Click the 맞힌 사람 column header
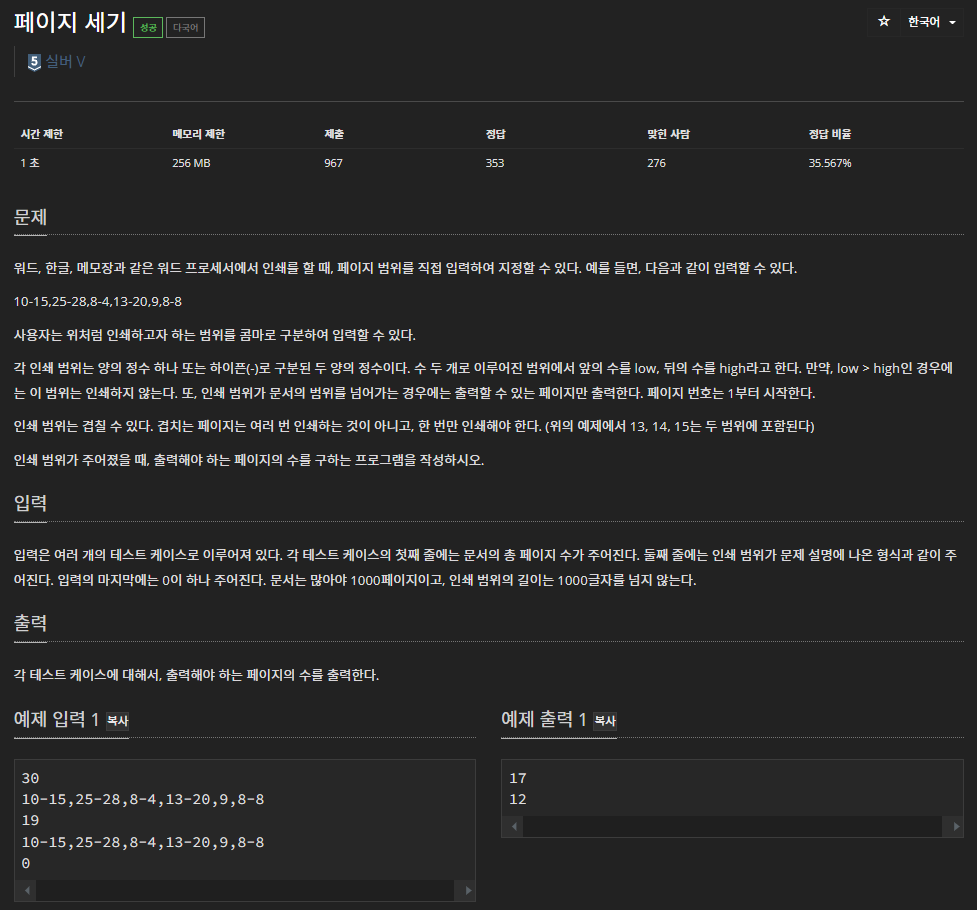The image size is (977, 910). (668, 134)
